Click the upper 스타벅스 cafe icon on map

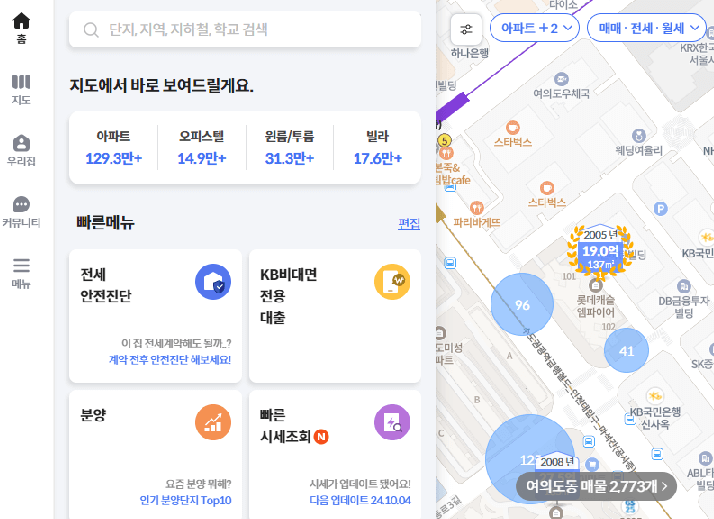[513, 127]
